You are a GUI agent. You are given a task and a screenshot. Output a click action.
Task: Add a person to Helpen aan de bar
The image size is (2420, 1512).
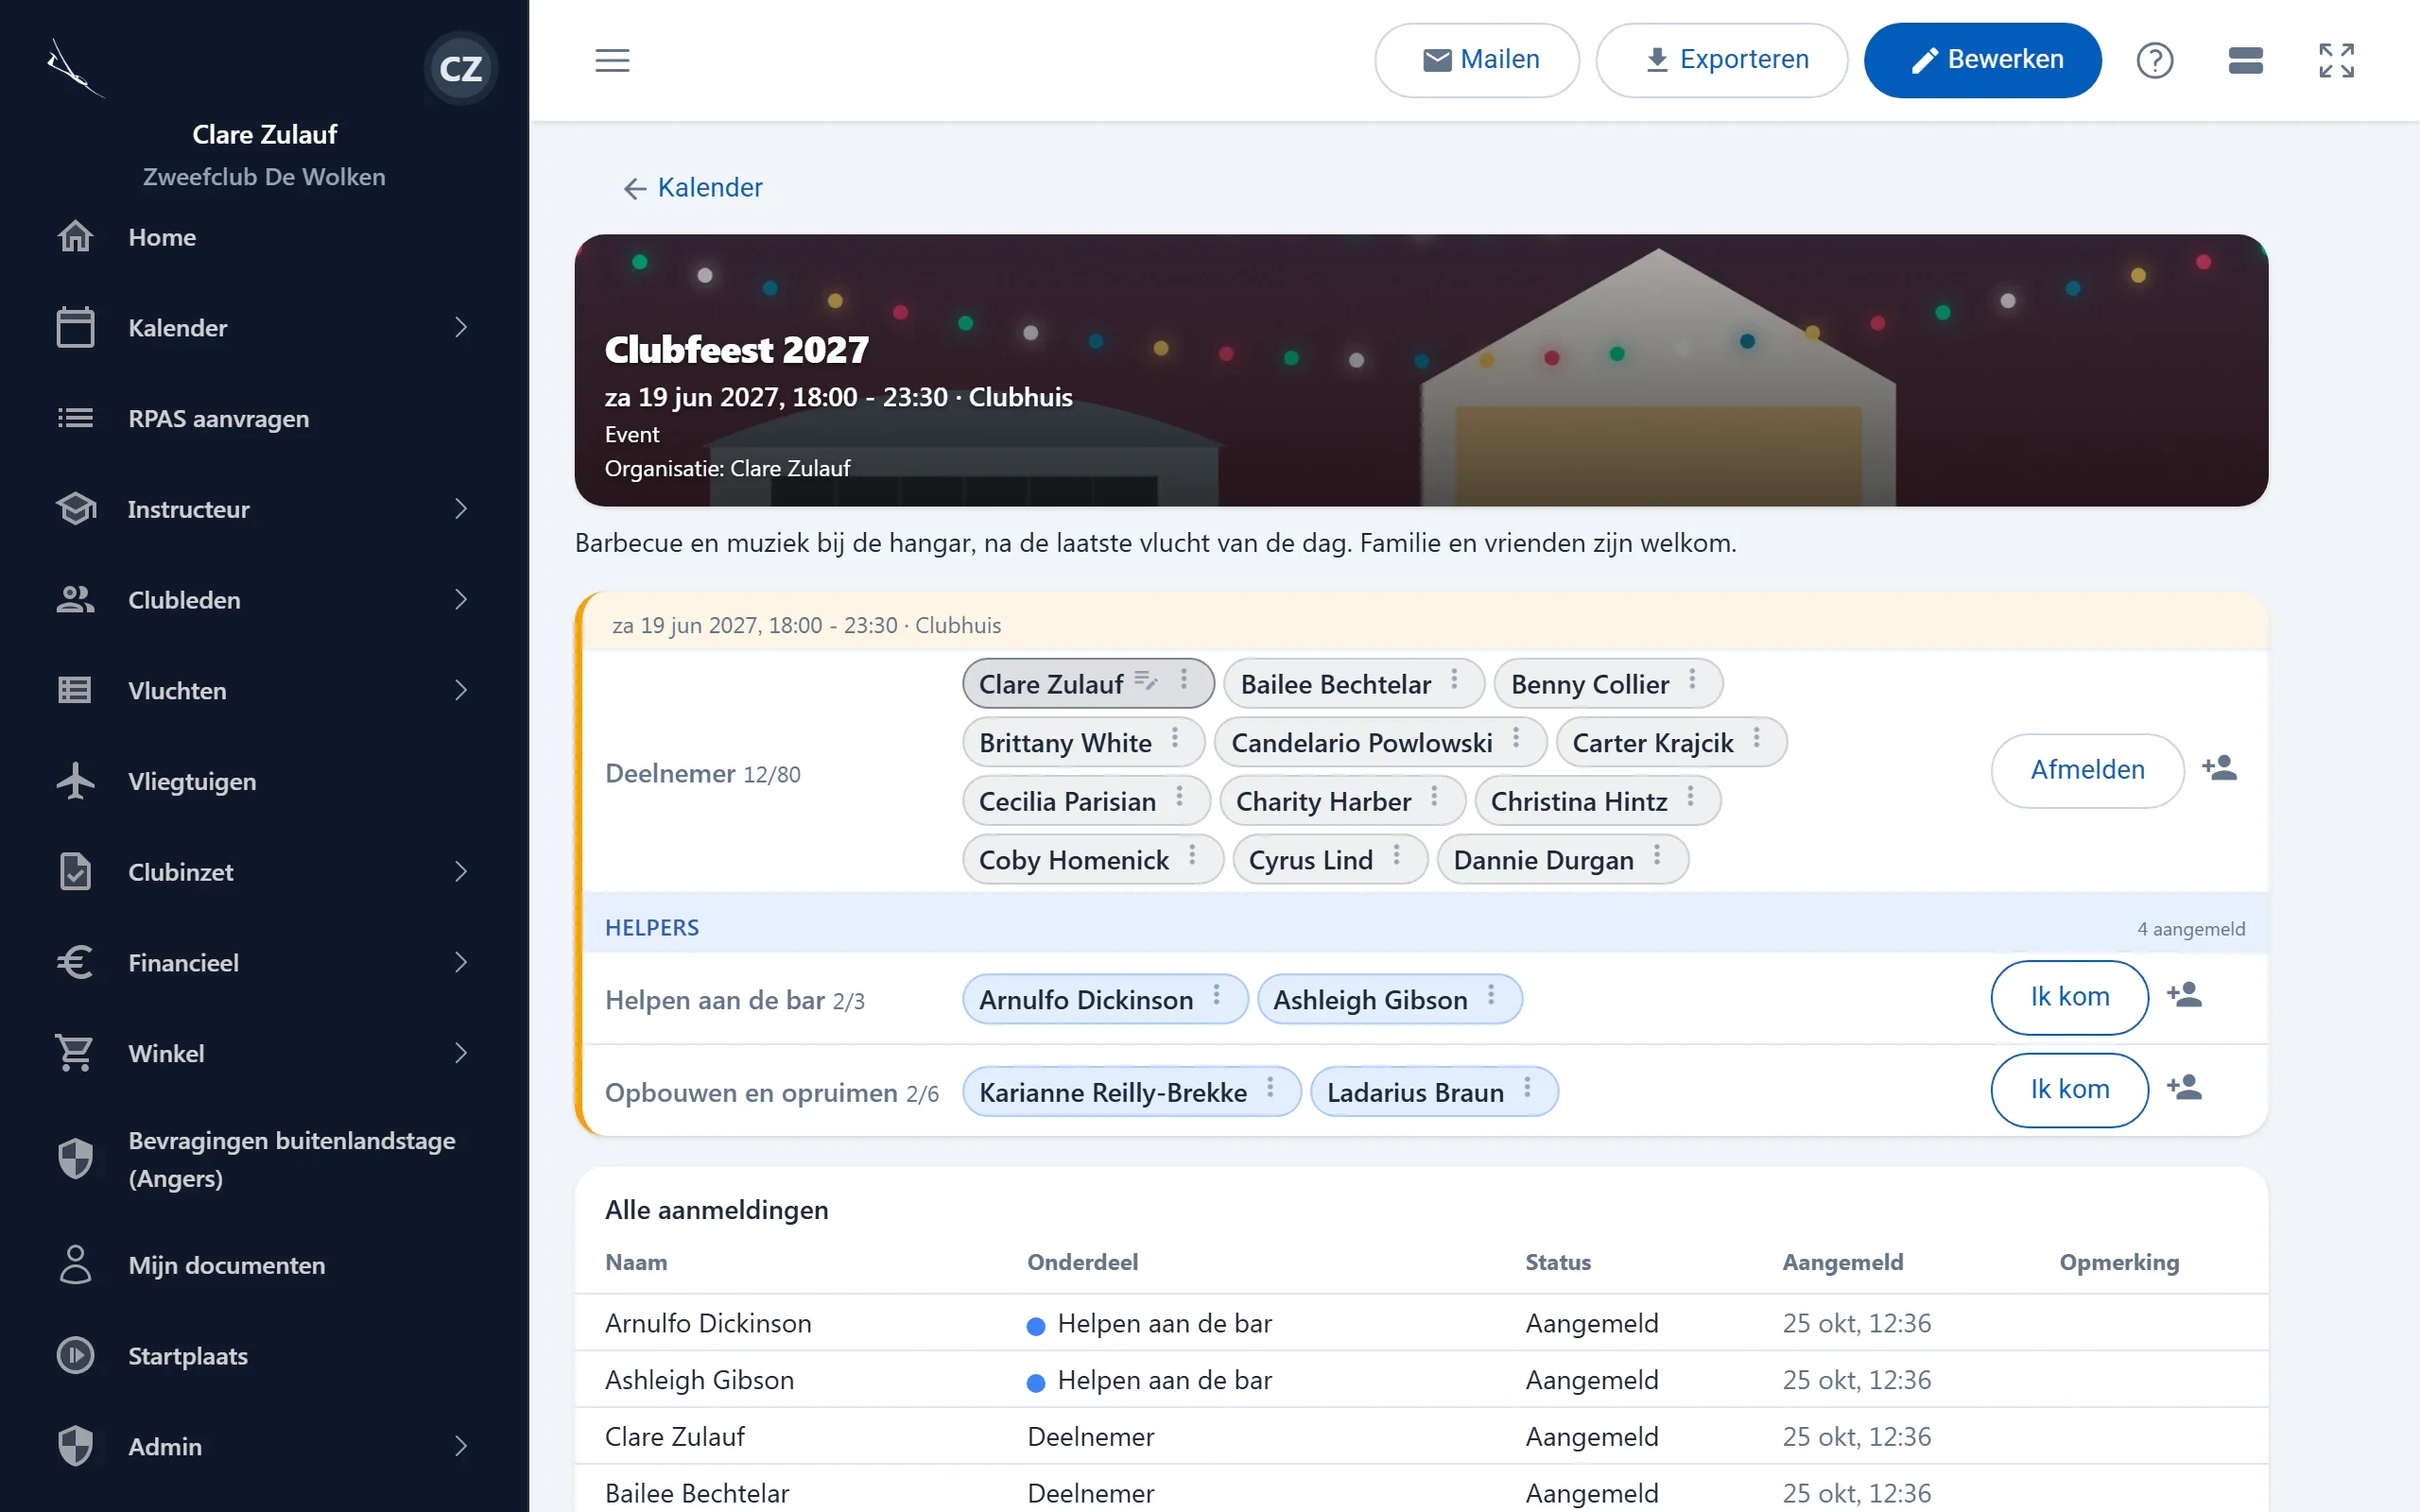(x=2184, y=995)
